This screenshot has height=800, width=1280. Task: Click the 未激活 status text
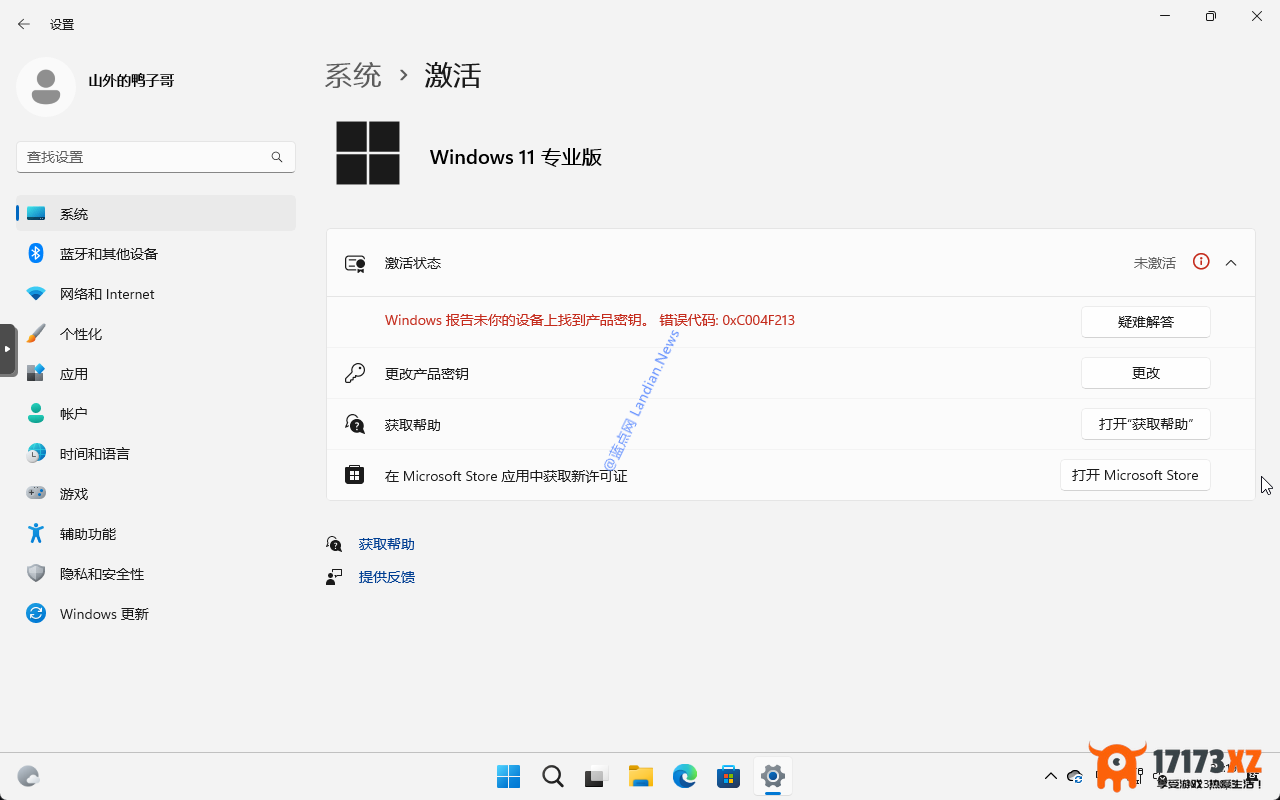pyautogui.click(x=1155, y=263)
